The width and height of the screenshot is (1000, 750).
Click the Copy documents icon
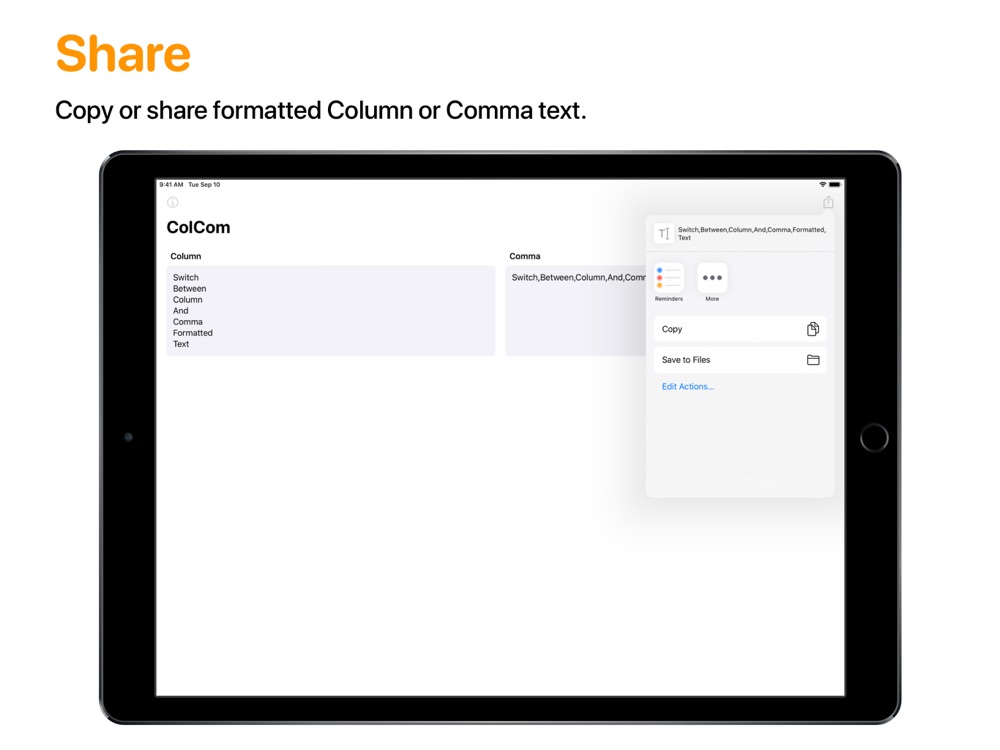[x=813, y=329]
